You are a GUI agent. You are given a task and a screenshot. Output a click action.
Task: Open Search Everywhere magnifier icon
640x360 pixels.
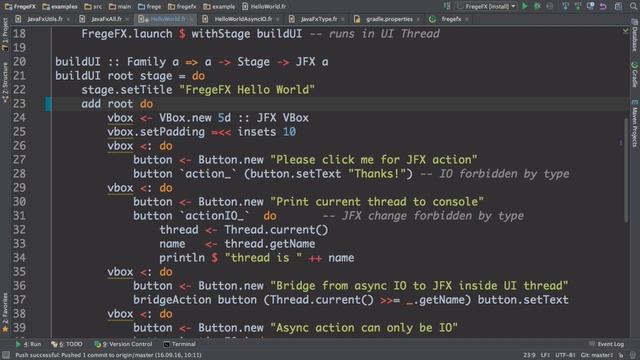tap(633, 6)
